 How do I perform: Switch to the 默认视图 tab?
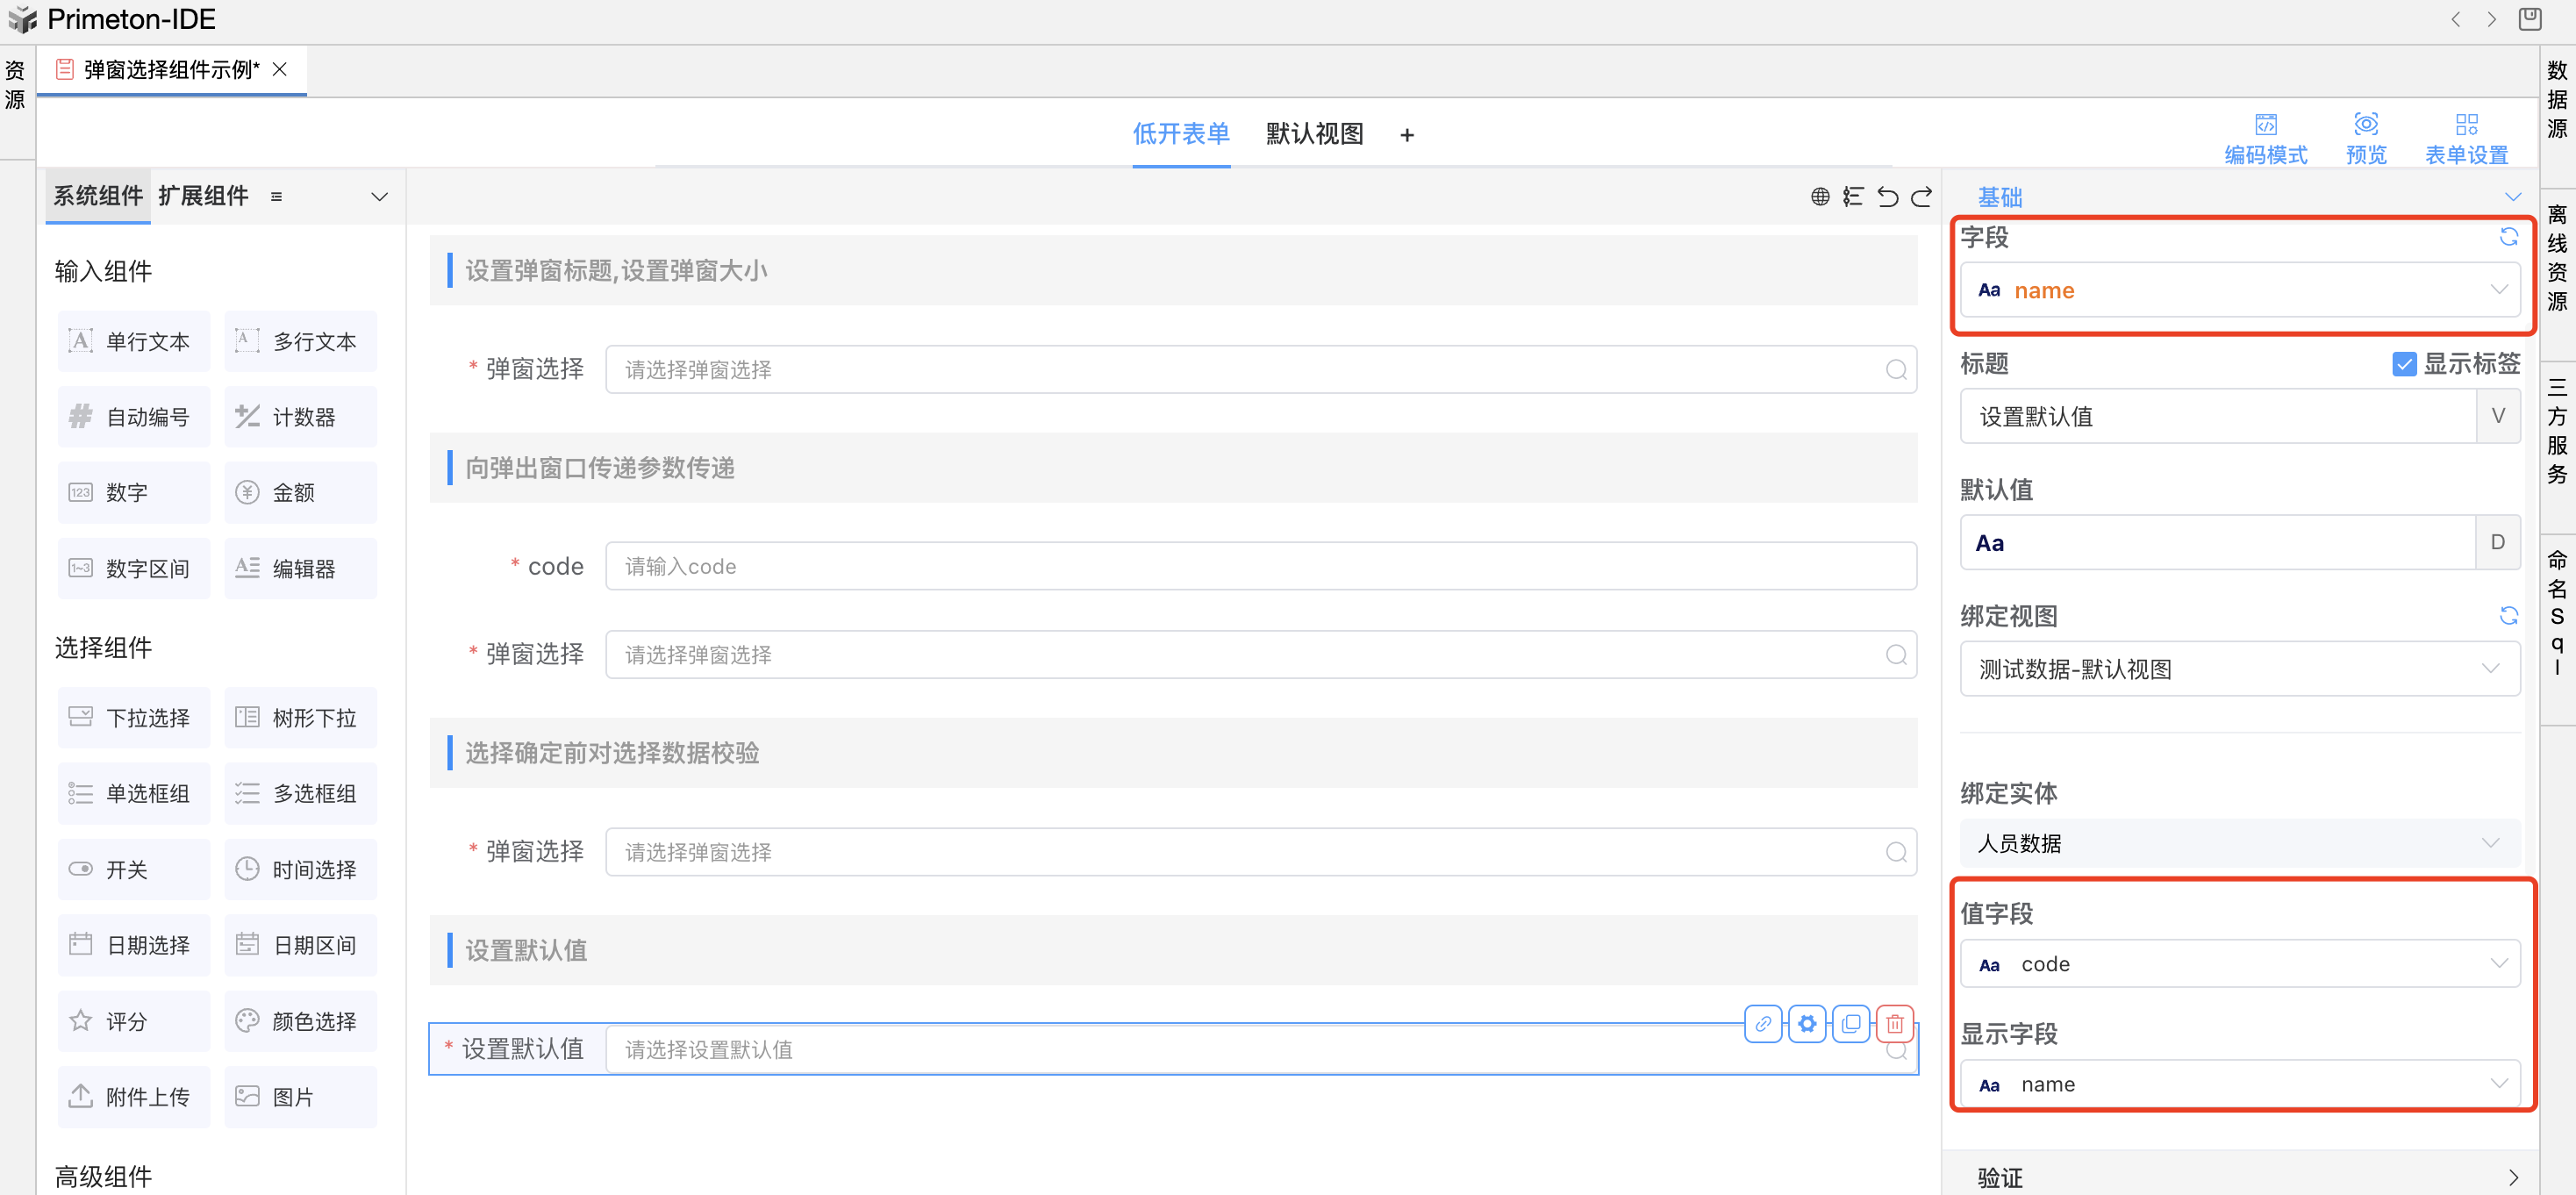point(1314,134)
